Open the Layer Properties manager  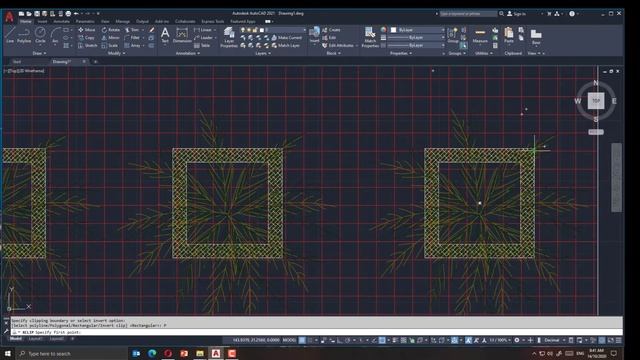(x=229, y=37)
